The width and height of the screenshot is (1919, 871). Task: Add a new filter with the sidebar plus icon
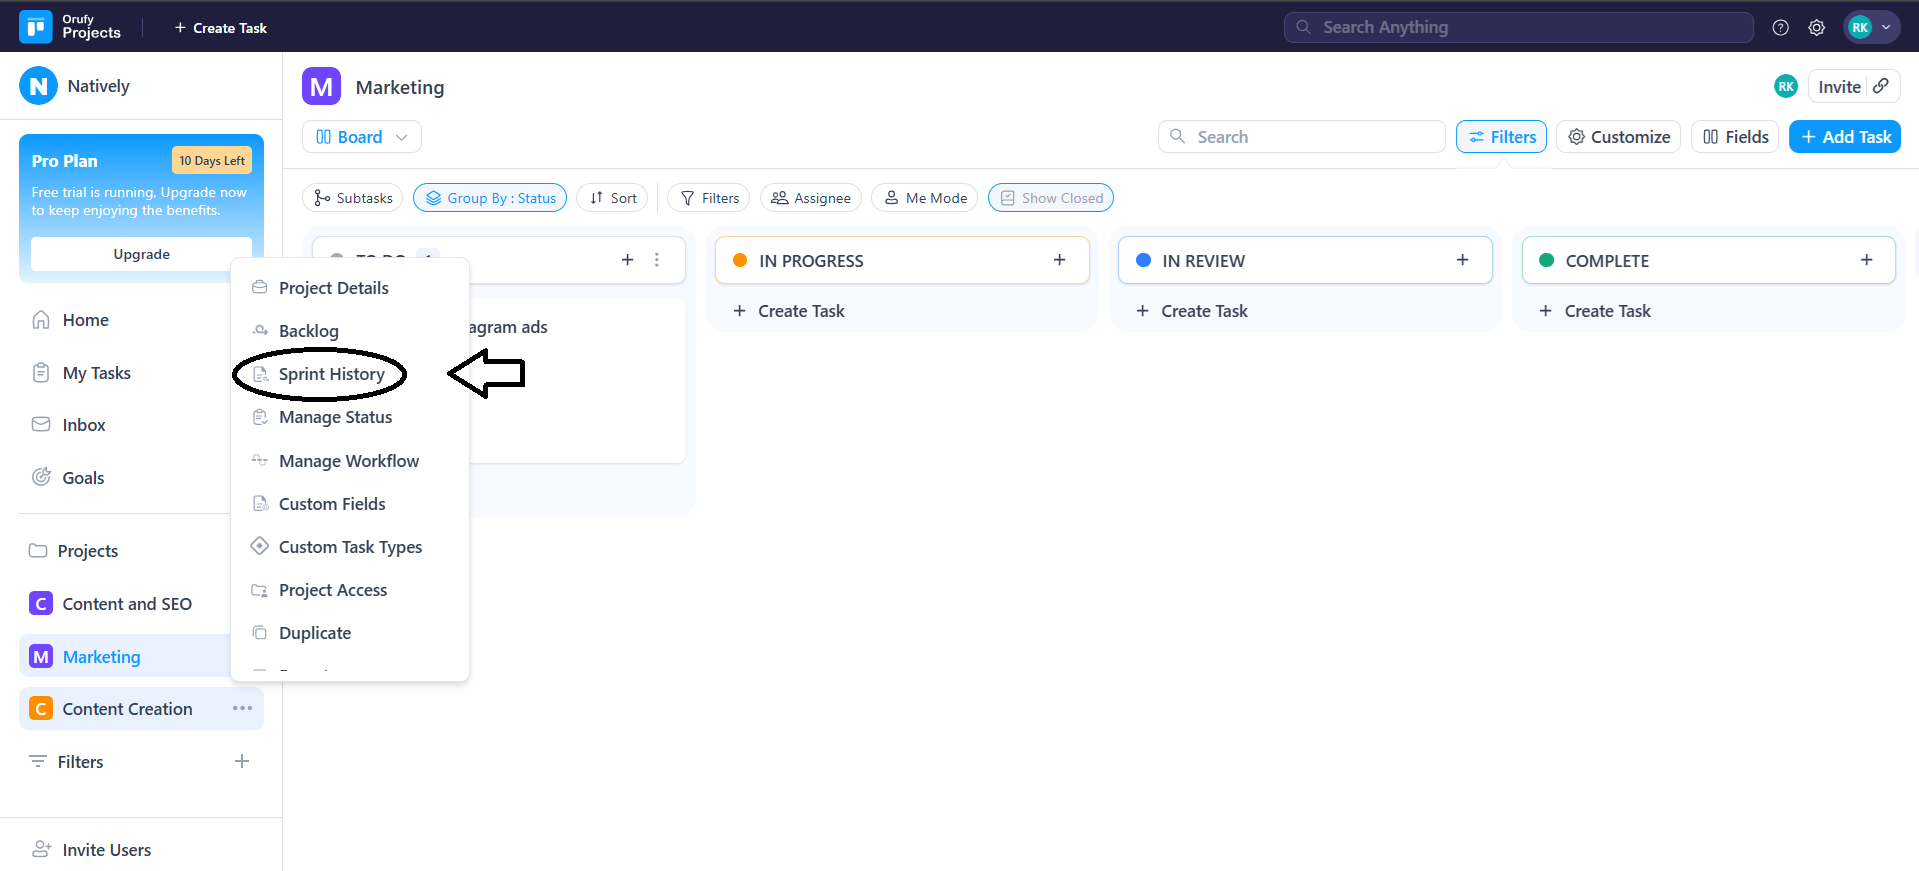(x=241, y=761)
